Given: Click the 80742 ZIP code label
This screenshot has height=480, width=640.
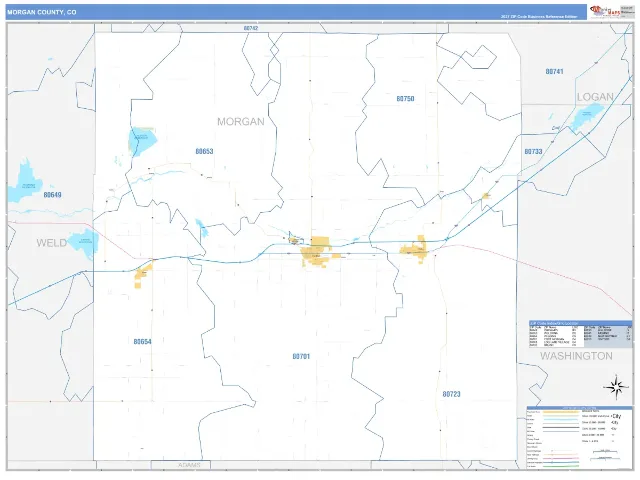Looking at the screenshot, I should [x=251, y=28].
